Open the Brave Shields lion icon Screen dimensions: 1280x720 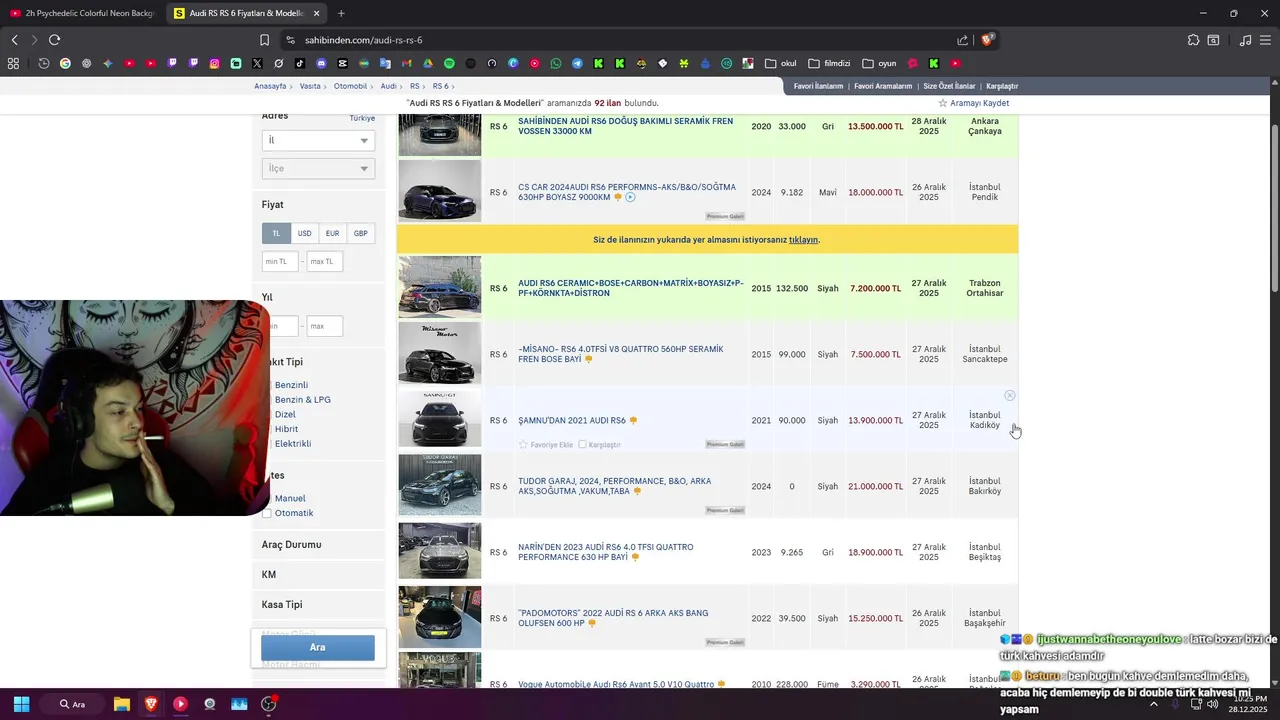click(987, 40)
